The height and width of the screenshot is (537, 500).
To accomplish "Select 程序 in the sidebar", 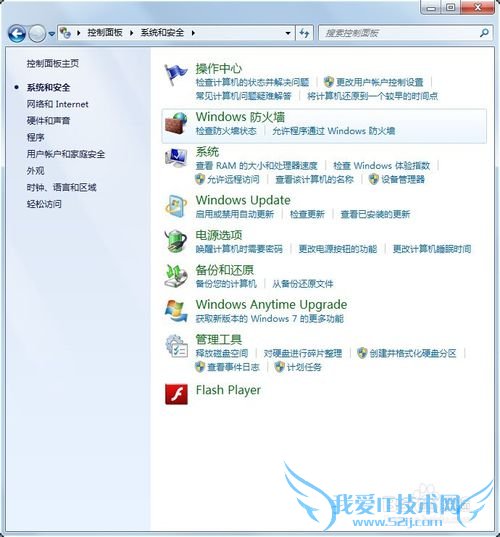I will pyautogui.click(x=36, y=137).
